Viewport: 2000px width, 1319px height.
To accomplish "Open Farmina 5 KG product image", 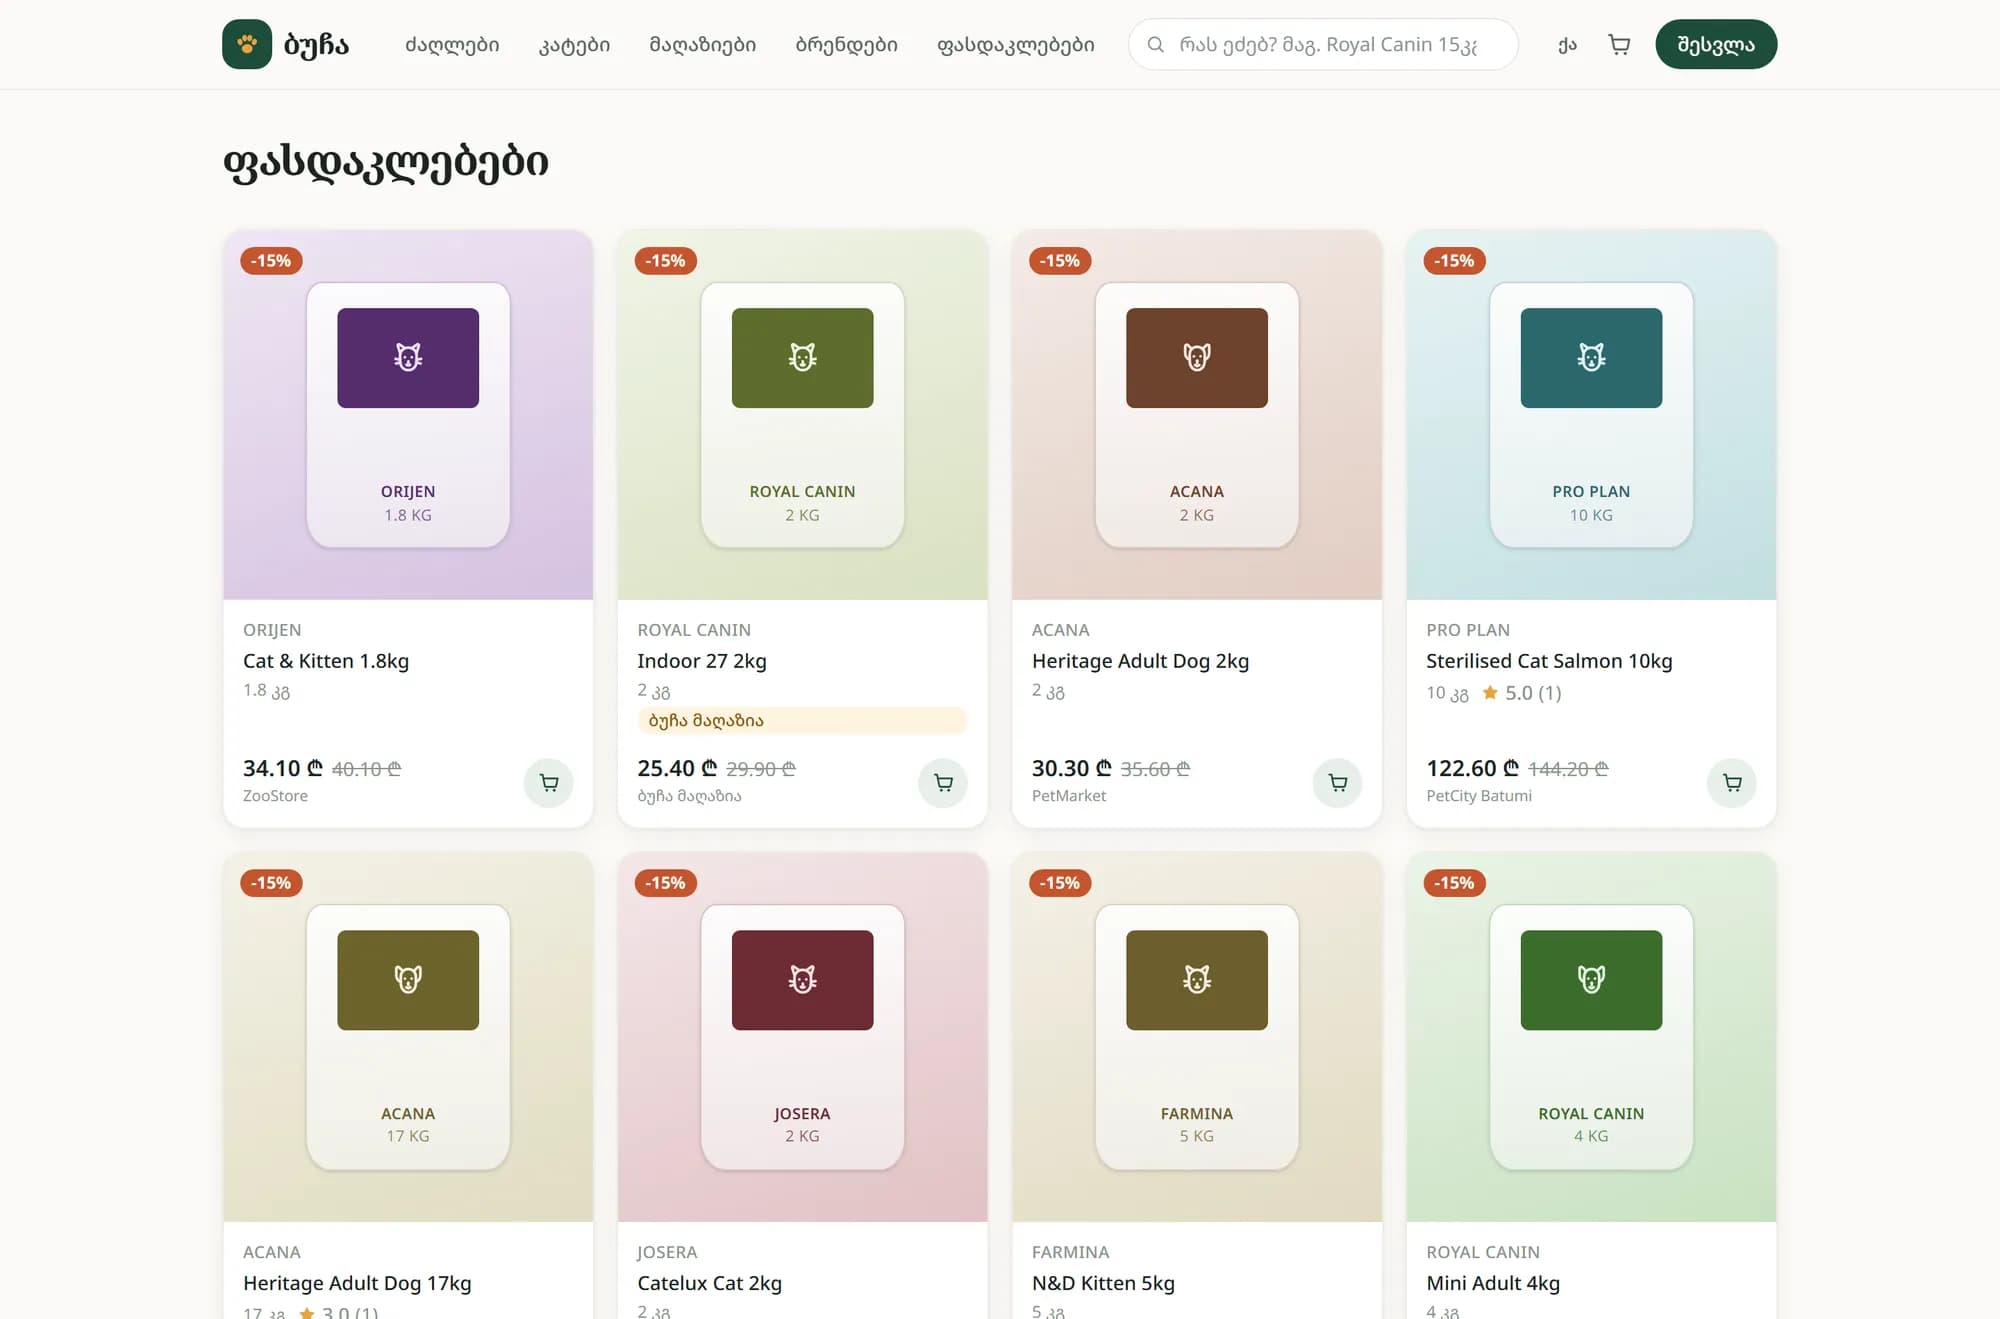I will (x=1197, y=1037).
